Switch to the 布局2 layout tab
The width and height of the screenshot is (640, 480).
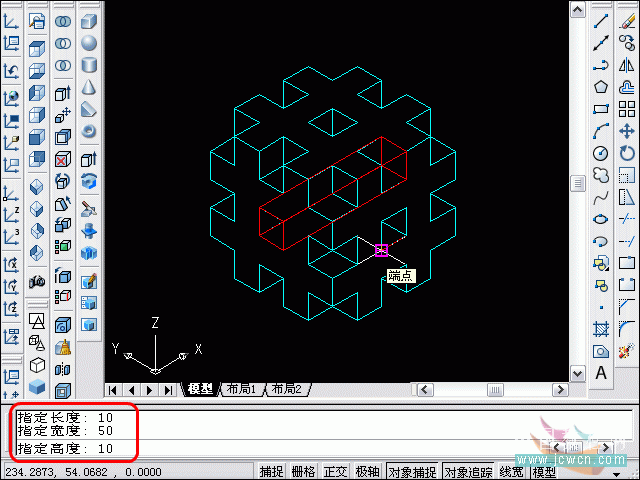click(x=287, y=389)
